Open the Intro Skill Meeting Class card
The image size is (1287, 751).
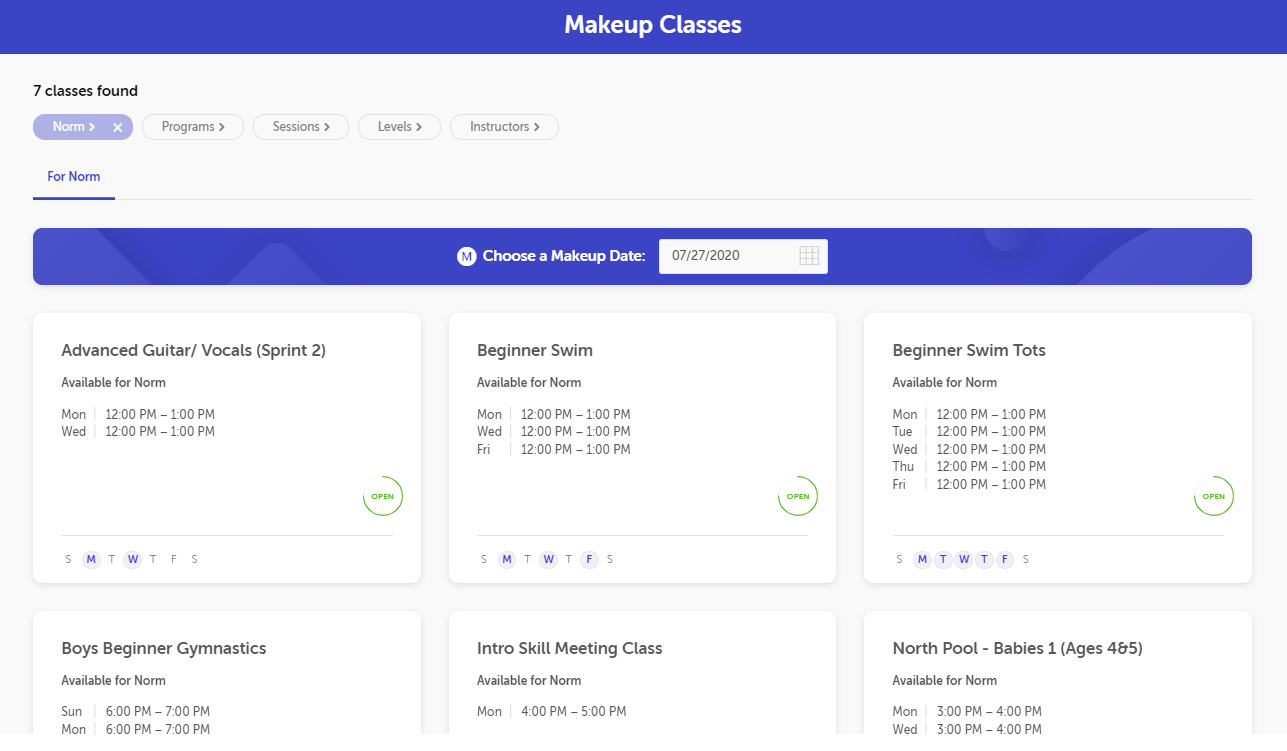tap(570, 649)
